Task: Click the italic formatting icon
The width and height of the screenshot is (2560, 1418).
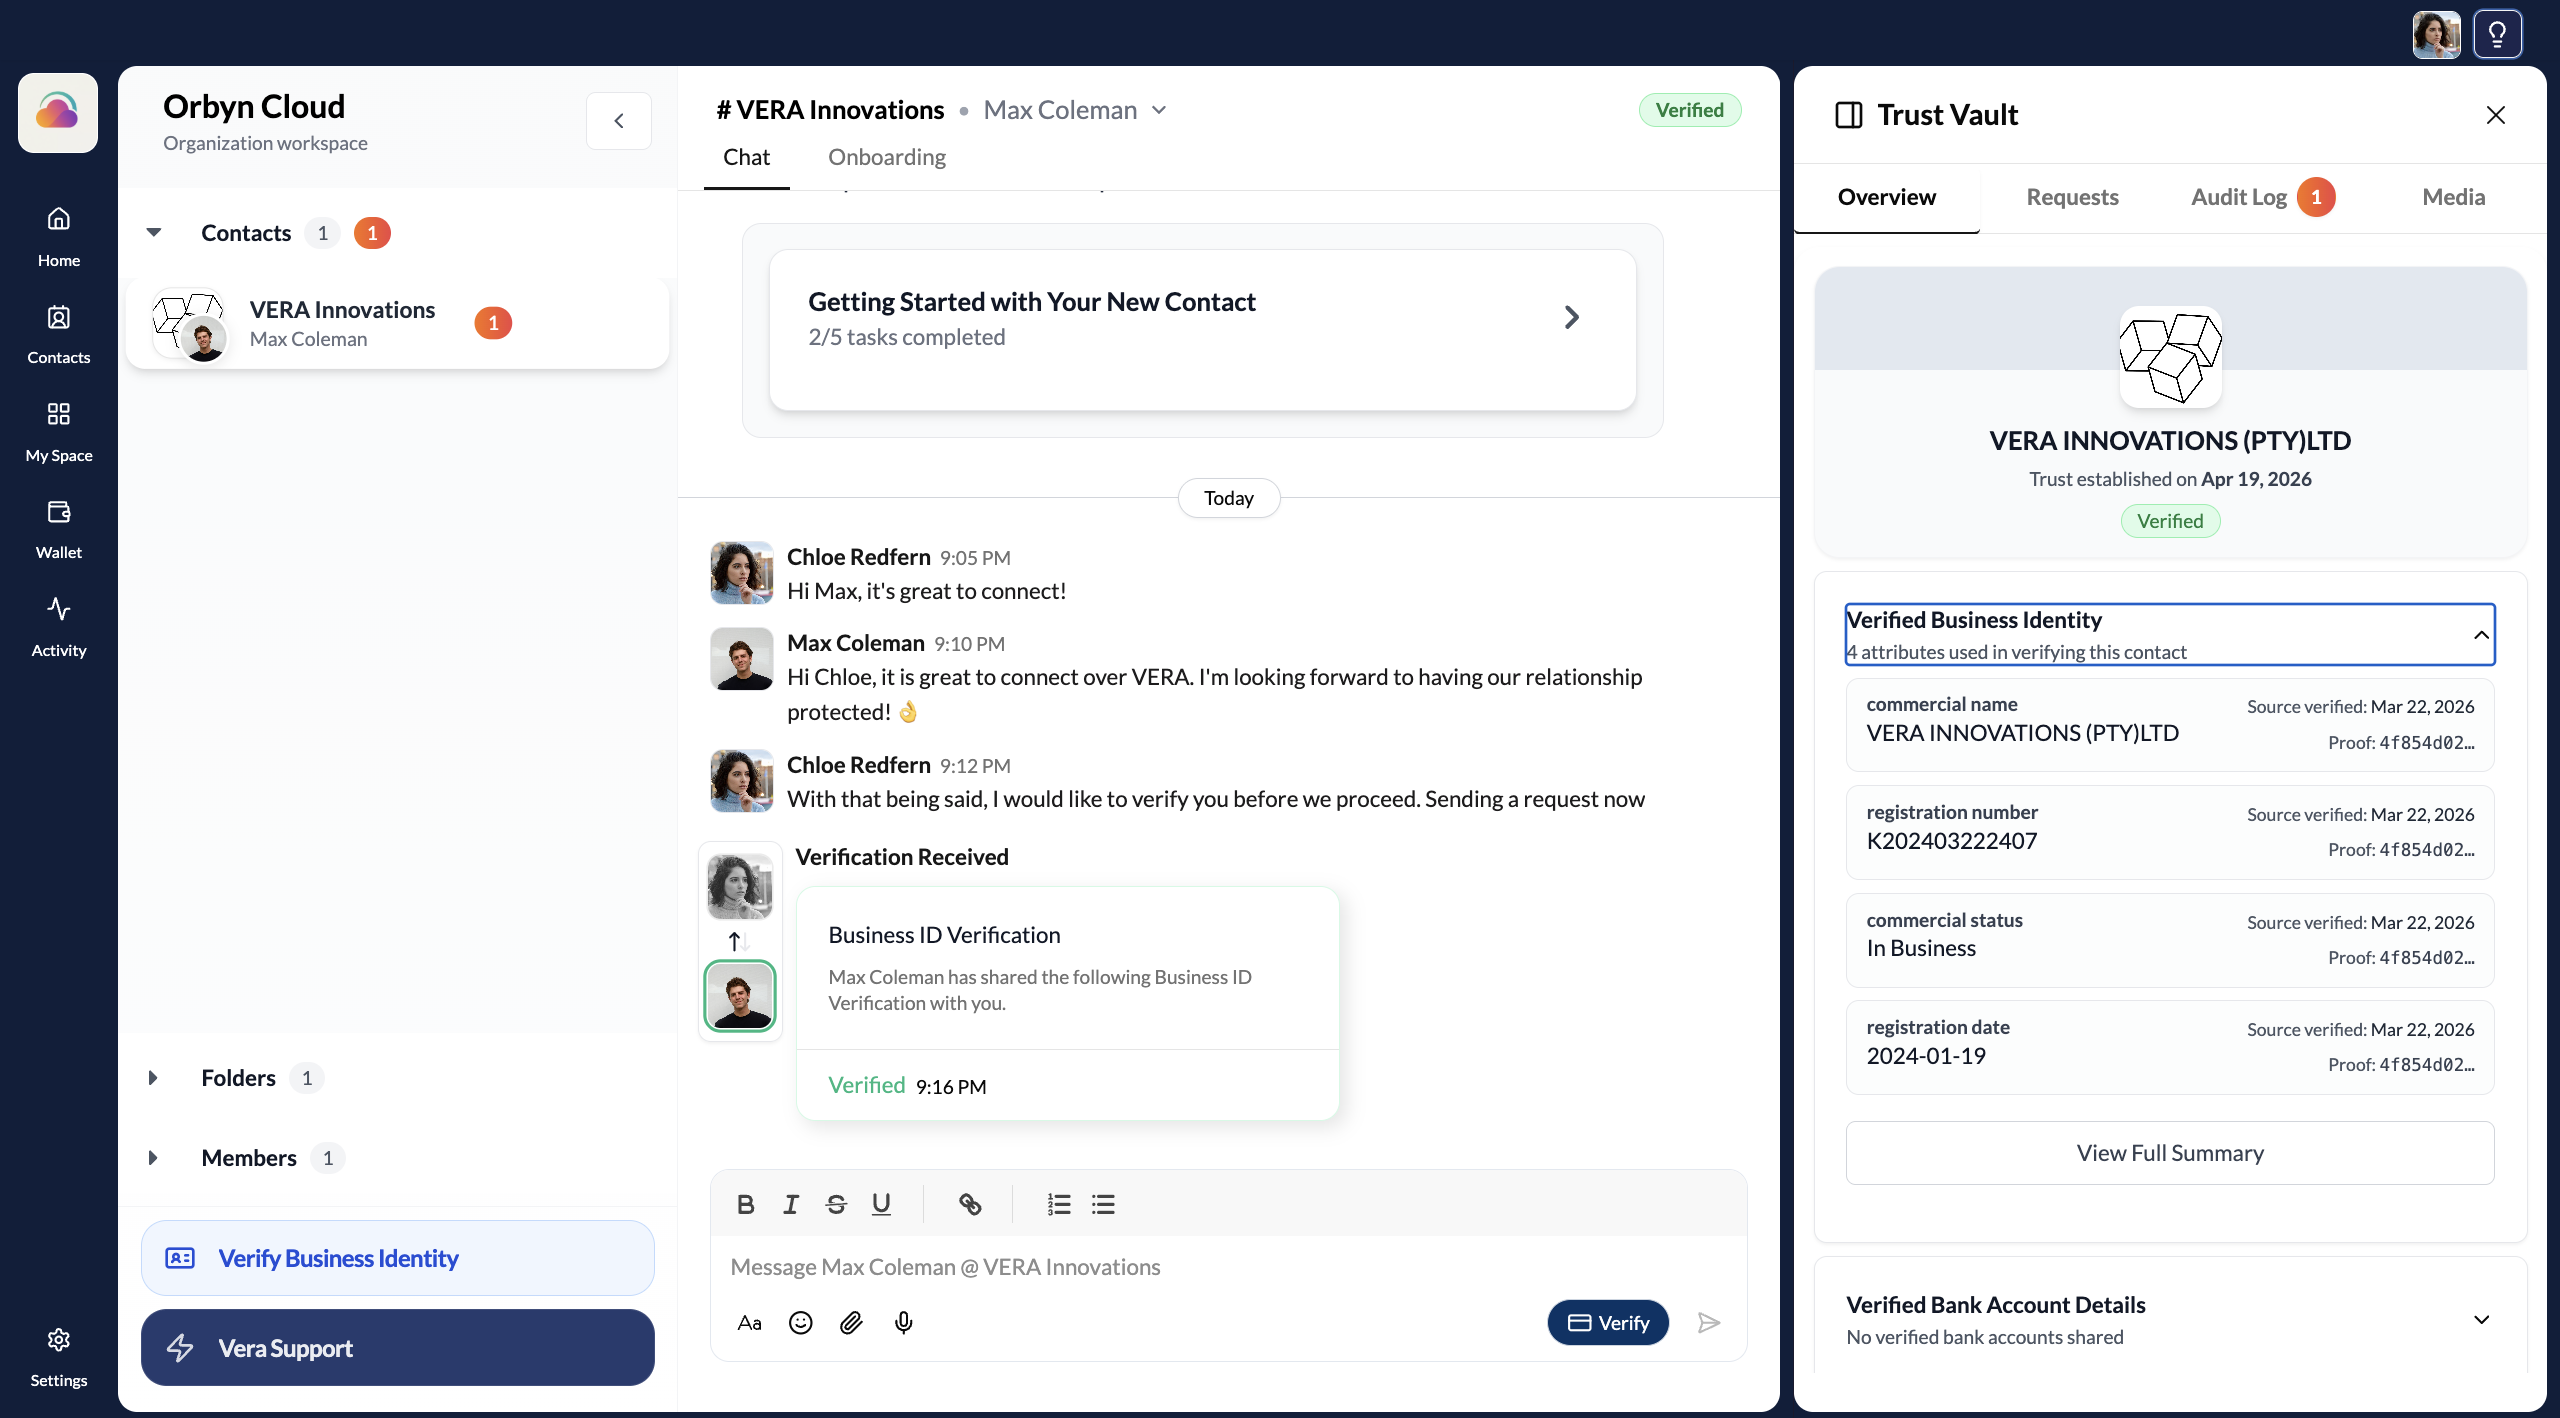Action: coord(790,1204)
